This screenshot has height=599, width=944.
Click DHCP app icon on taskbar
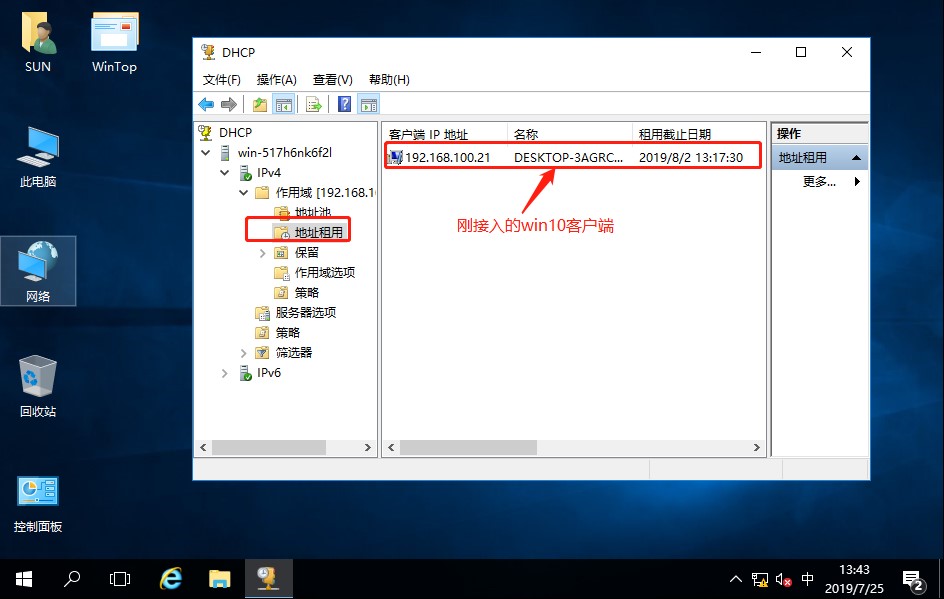coord(269,579)
